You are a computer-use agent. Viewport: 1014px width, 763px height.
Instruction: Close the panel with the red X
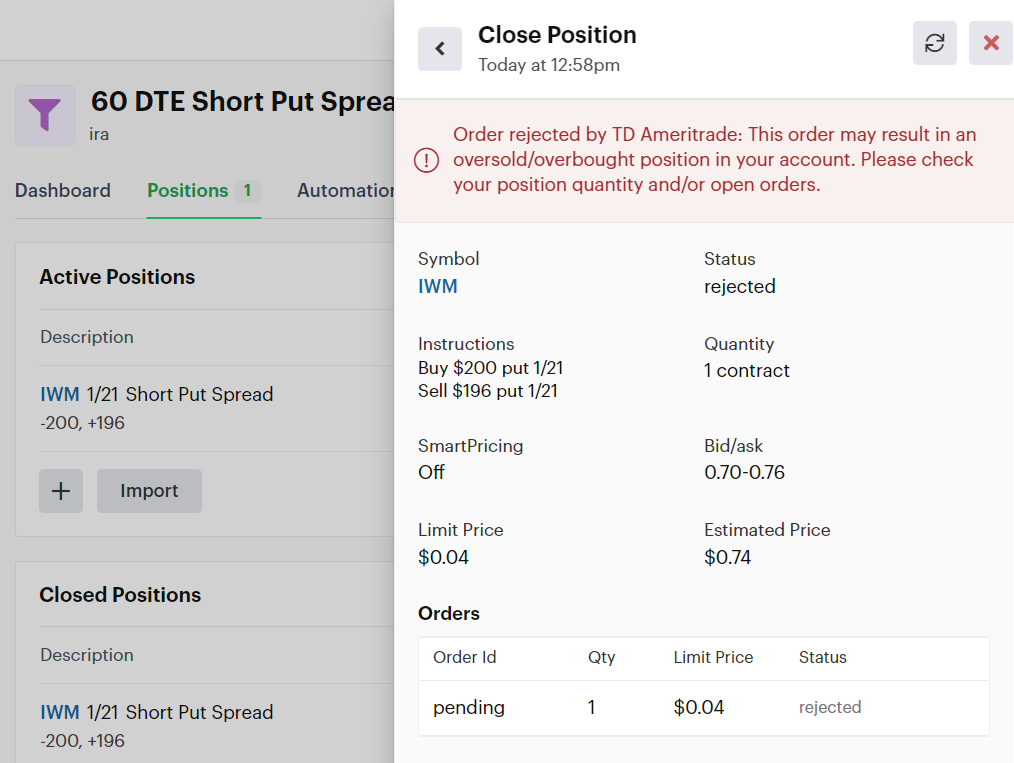[x=991, y=43]
